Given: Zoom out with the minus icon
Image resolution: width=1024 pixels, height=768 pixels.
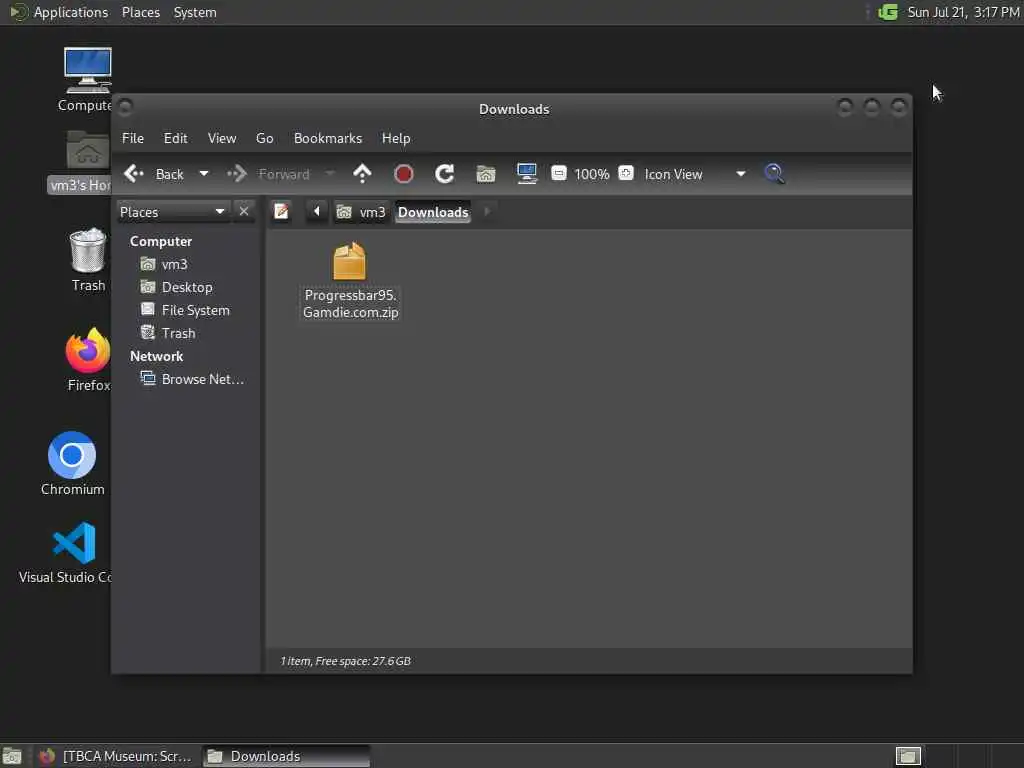Looking at the screenshot, I should tap(558, 173).
